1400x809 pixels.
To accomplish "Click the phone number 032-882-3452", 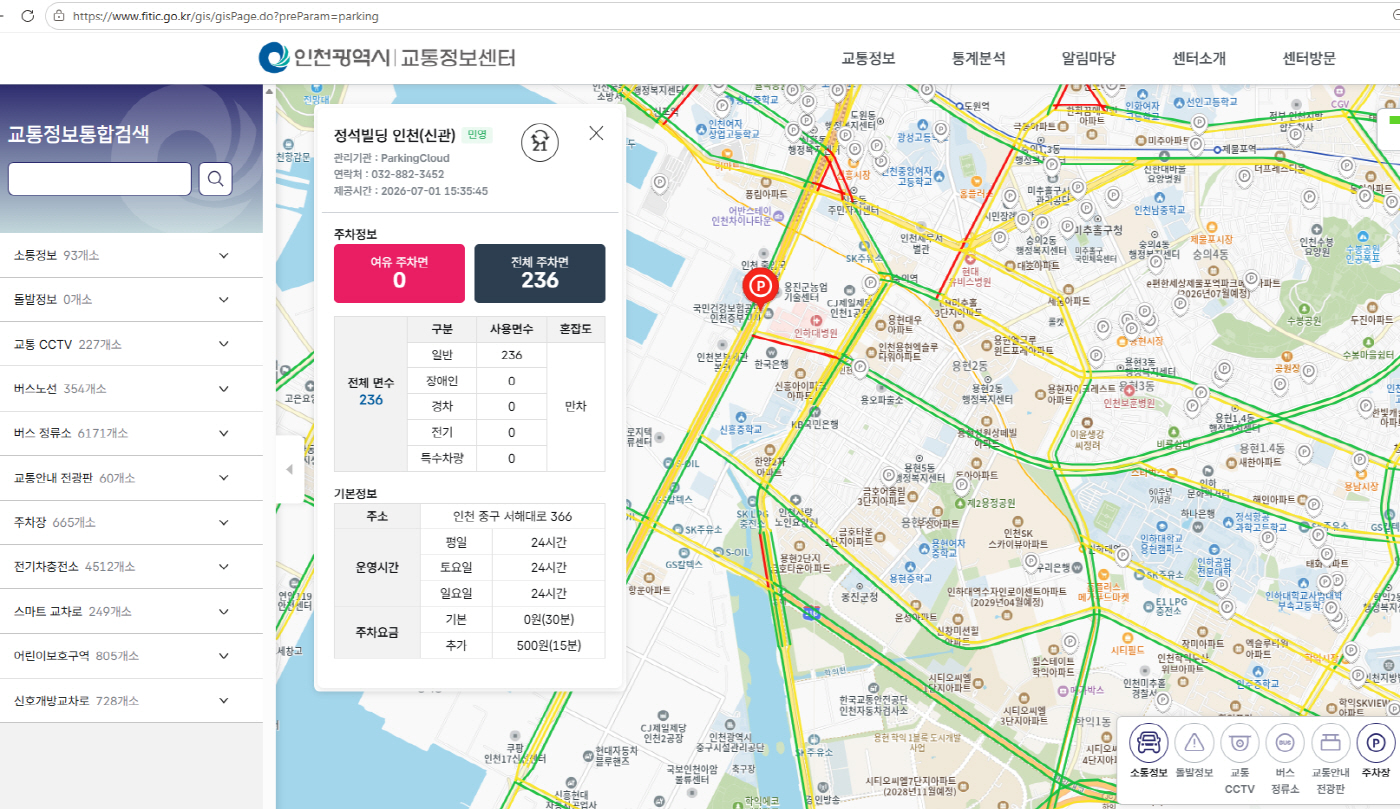I will pos(408,174).
